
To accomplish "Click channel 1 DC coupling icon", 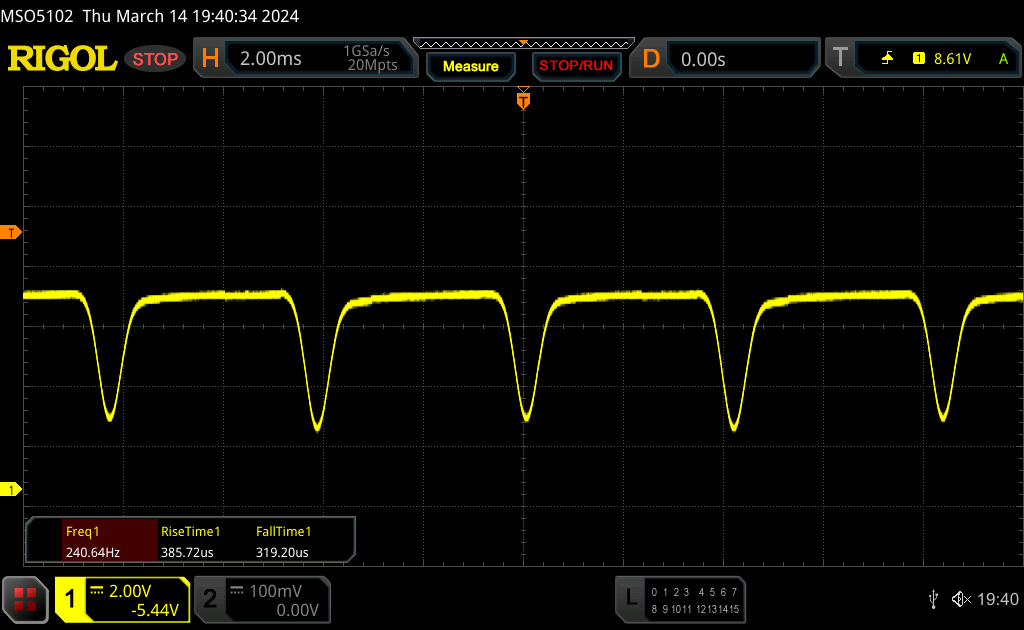I will (97, 591).
